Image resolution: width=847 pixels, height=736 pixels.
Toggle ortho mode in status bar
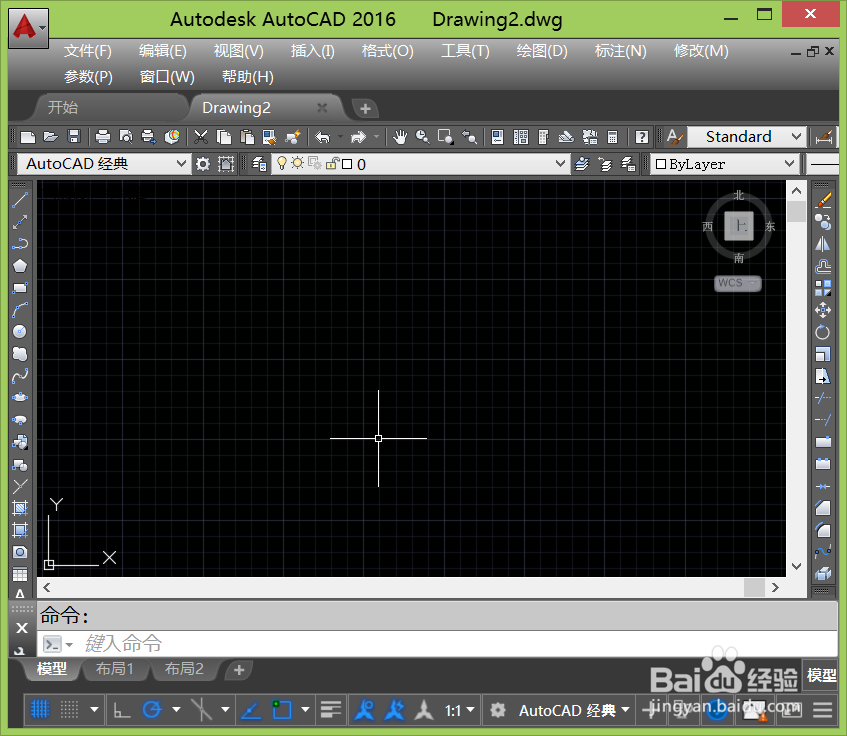[122, 709]
